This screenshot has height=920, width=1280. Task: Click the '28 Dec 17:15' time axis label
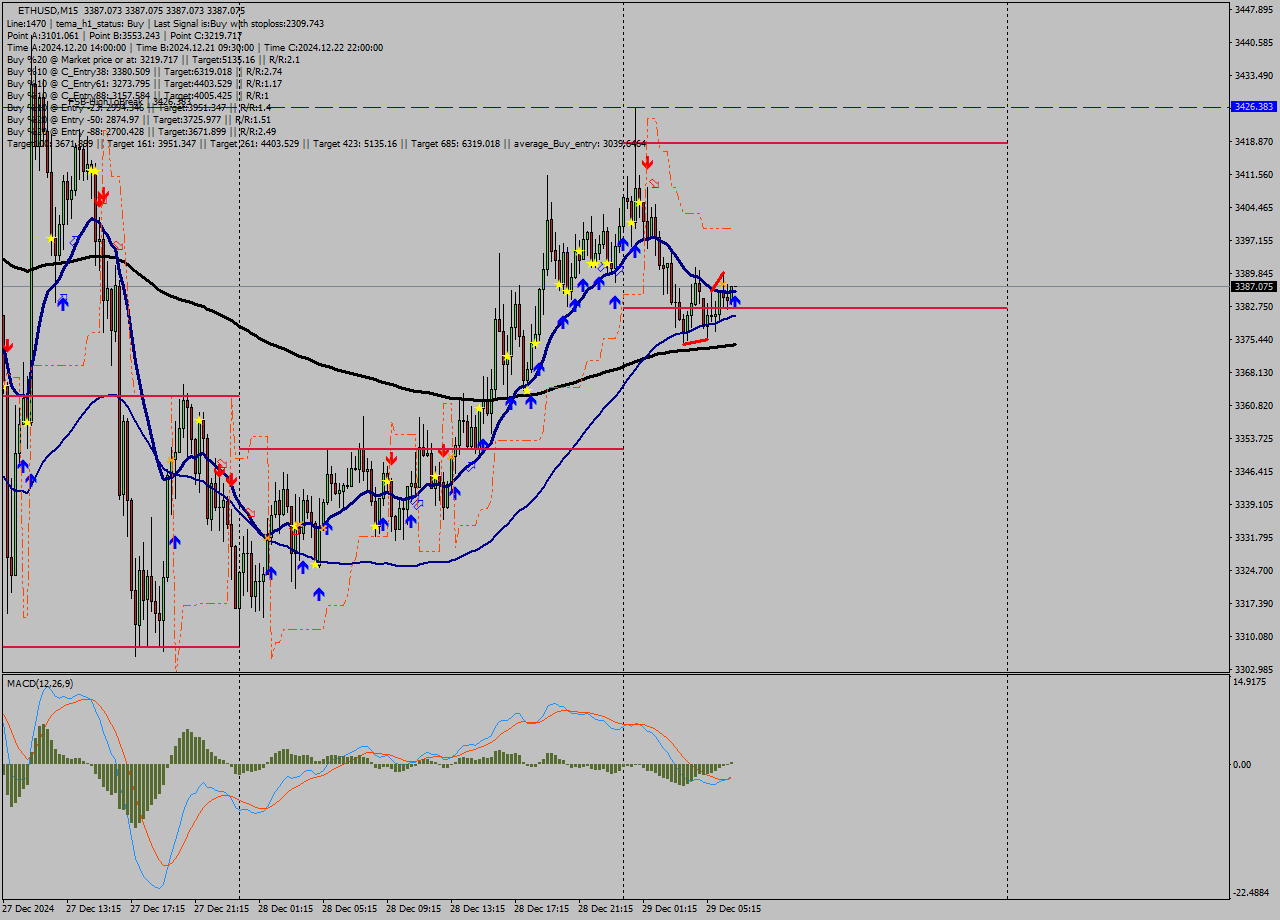(x=542, y=909)
